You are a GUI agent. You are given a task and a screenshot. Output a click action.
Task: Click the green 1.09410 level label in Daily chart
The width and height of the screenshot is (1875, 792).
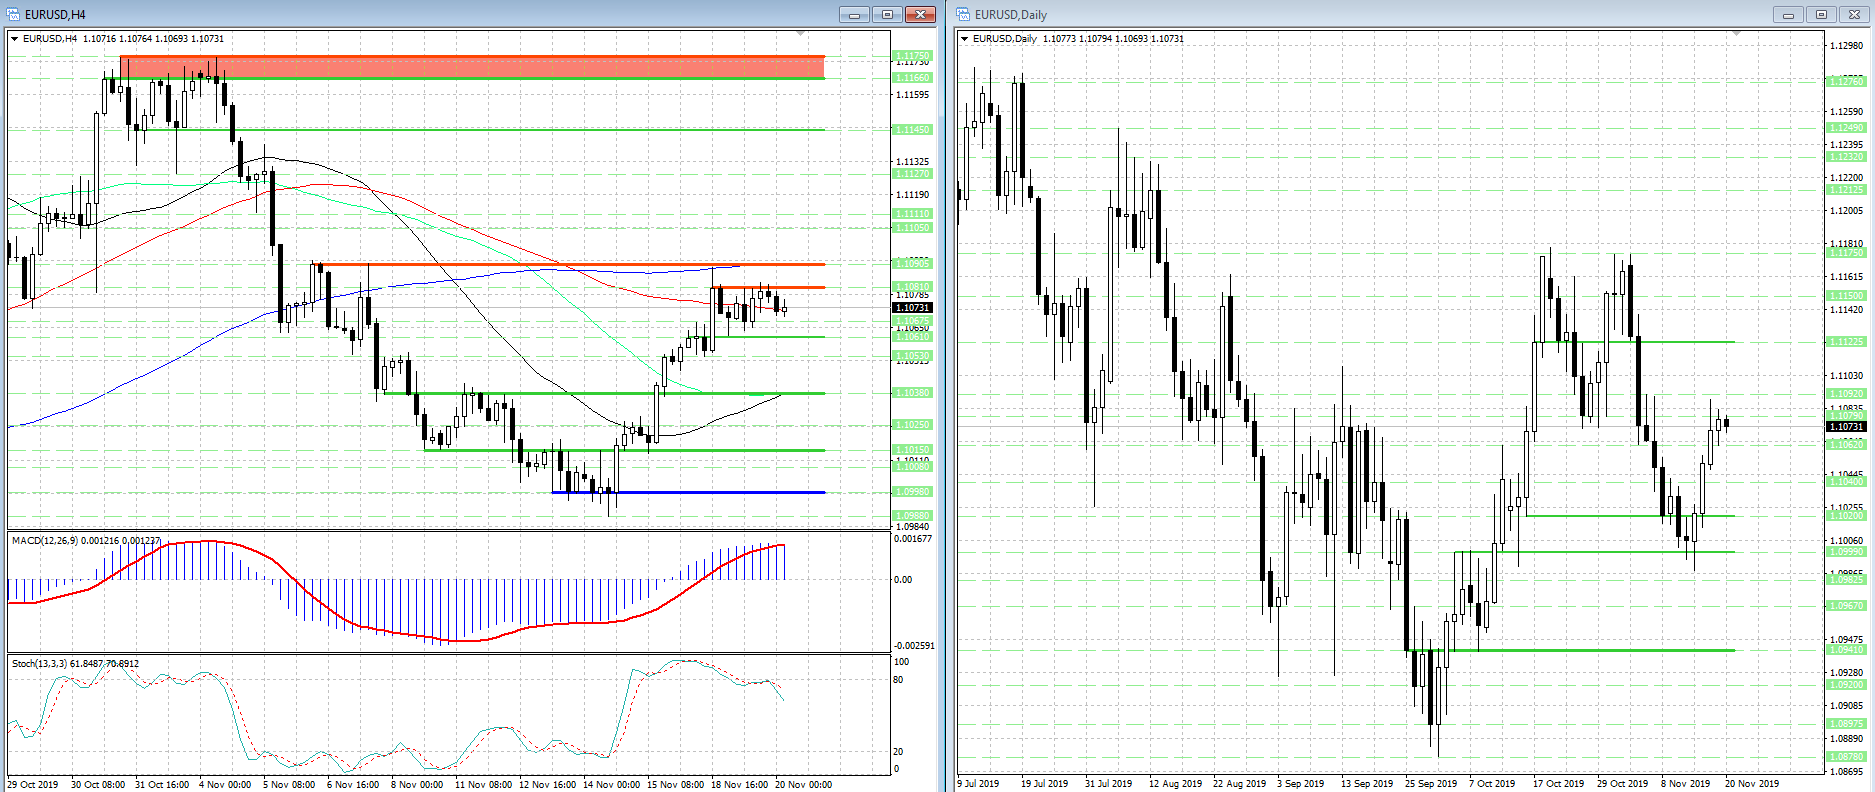tap(1846, 650)
